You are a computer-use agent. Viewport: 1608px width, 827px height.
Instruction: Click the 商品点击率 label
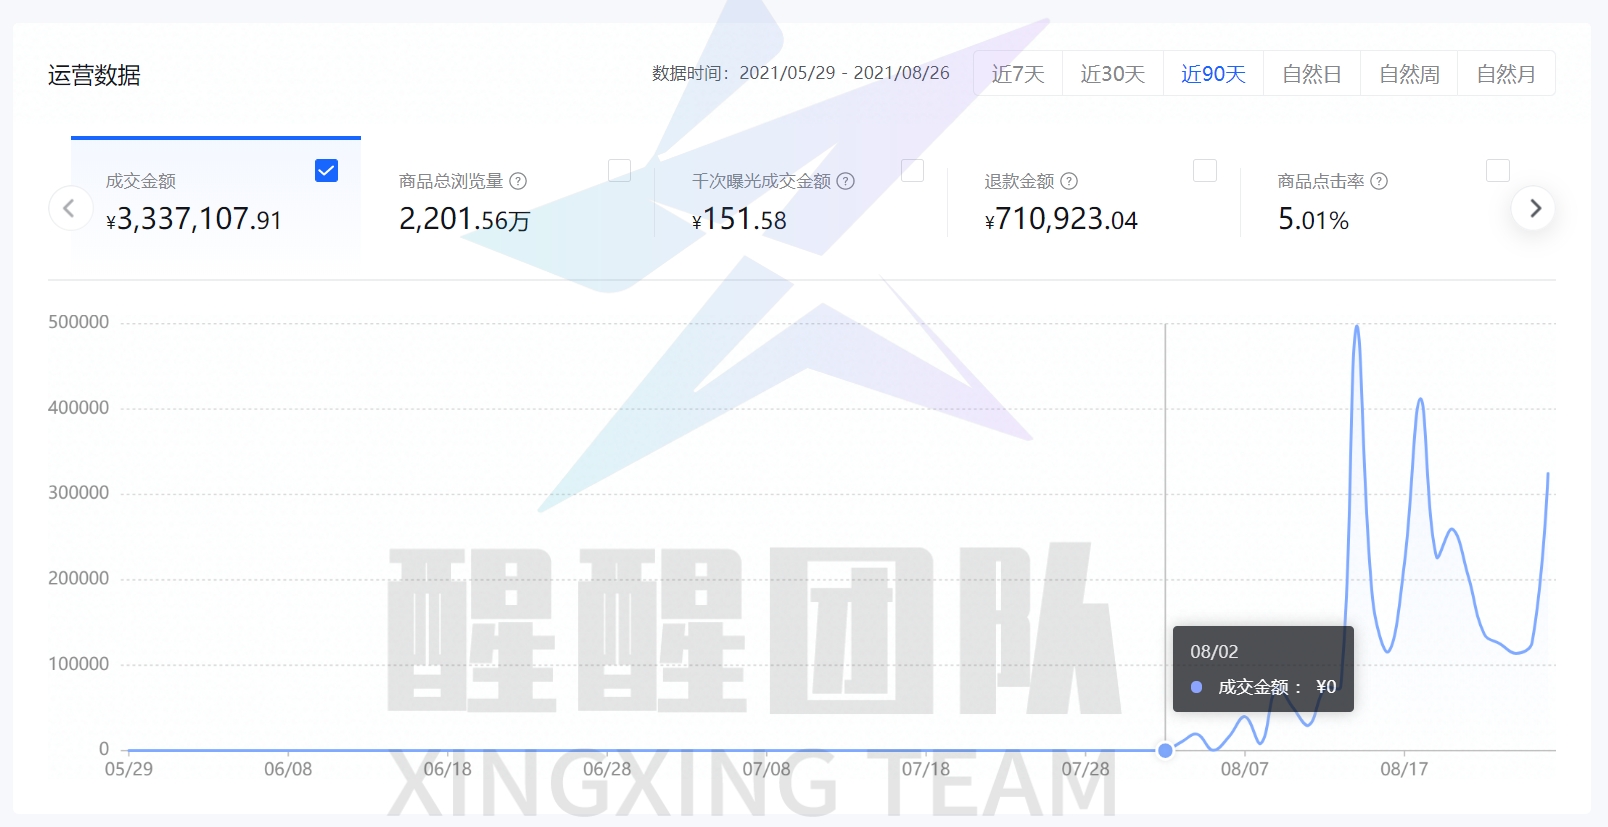click(1321, 181)
